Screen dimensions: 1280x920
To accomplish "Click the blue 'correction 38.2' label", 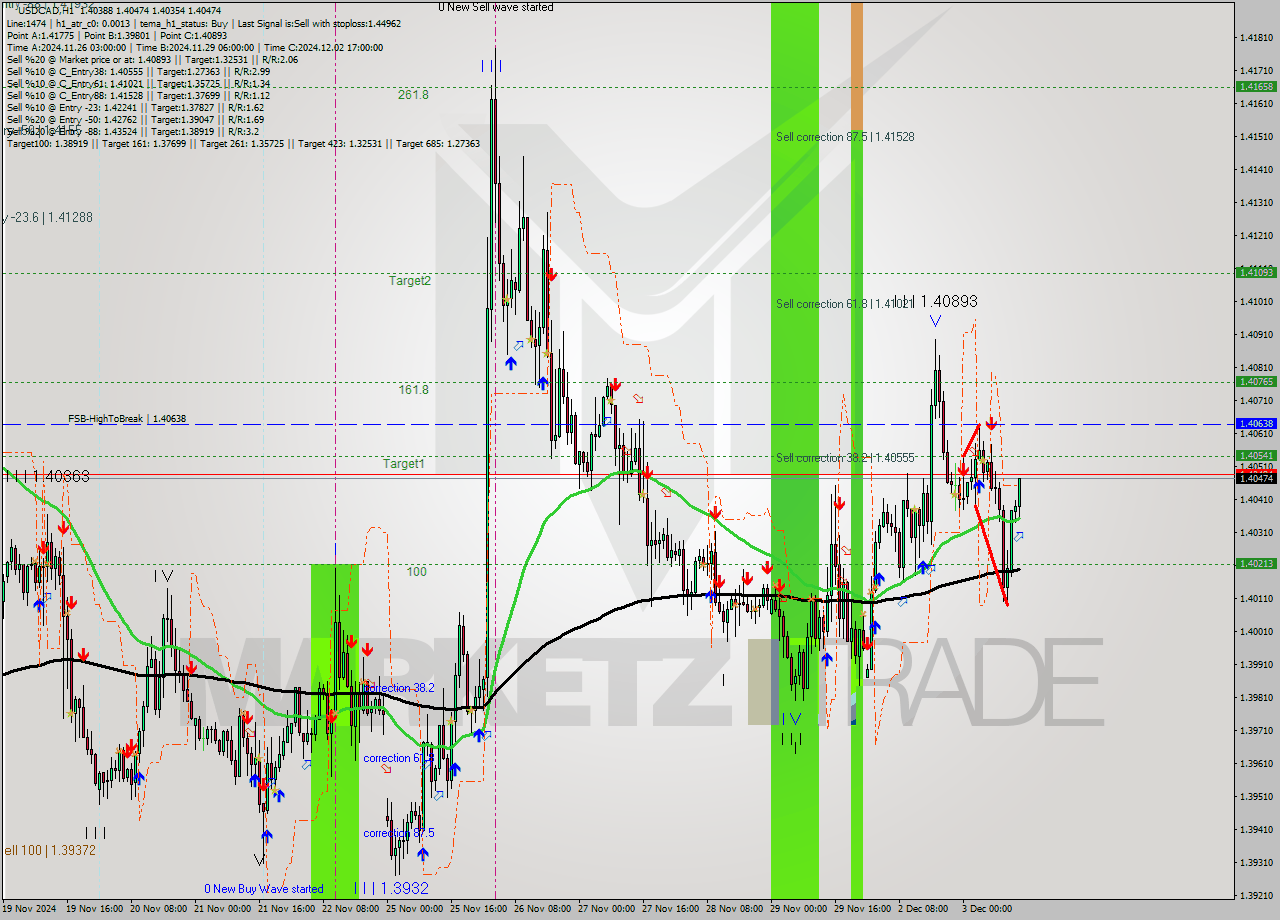I will [399, 688].
